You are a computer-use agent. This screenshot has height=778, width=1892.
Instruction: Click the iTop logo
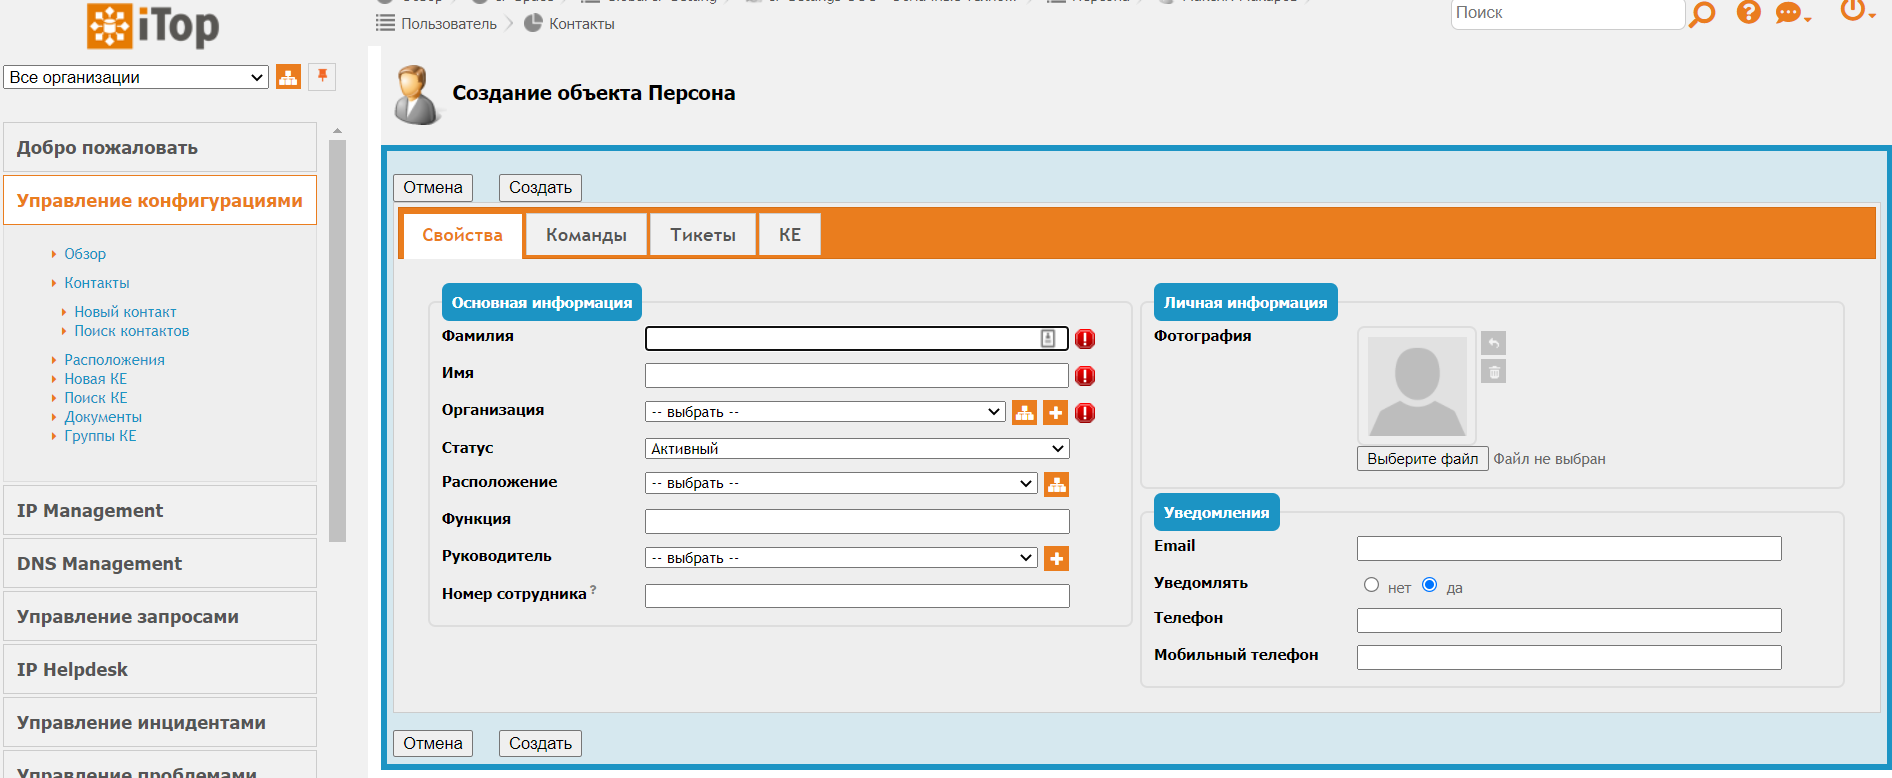pos(153,25)
